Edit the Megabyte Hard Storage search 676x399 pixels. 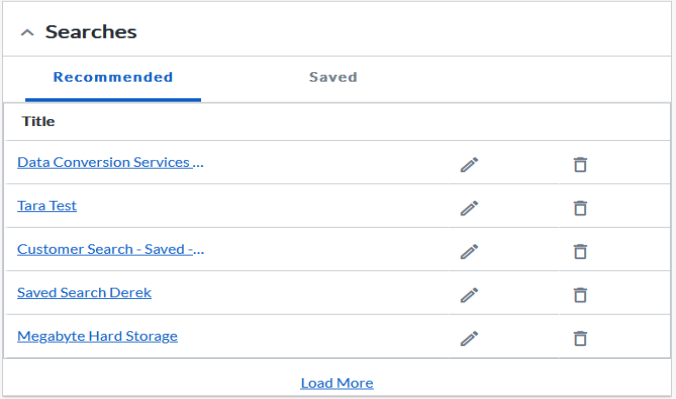469,339
